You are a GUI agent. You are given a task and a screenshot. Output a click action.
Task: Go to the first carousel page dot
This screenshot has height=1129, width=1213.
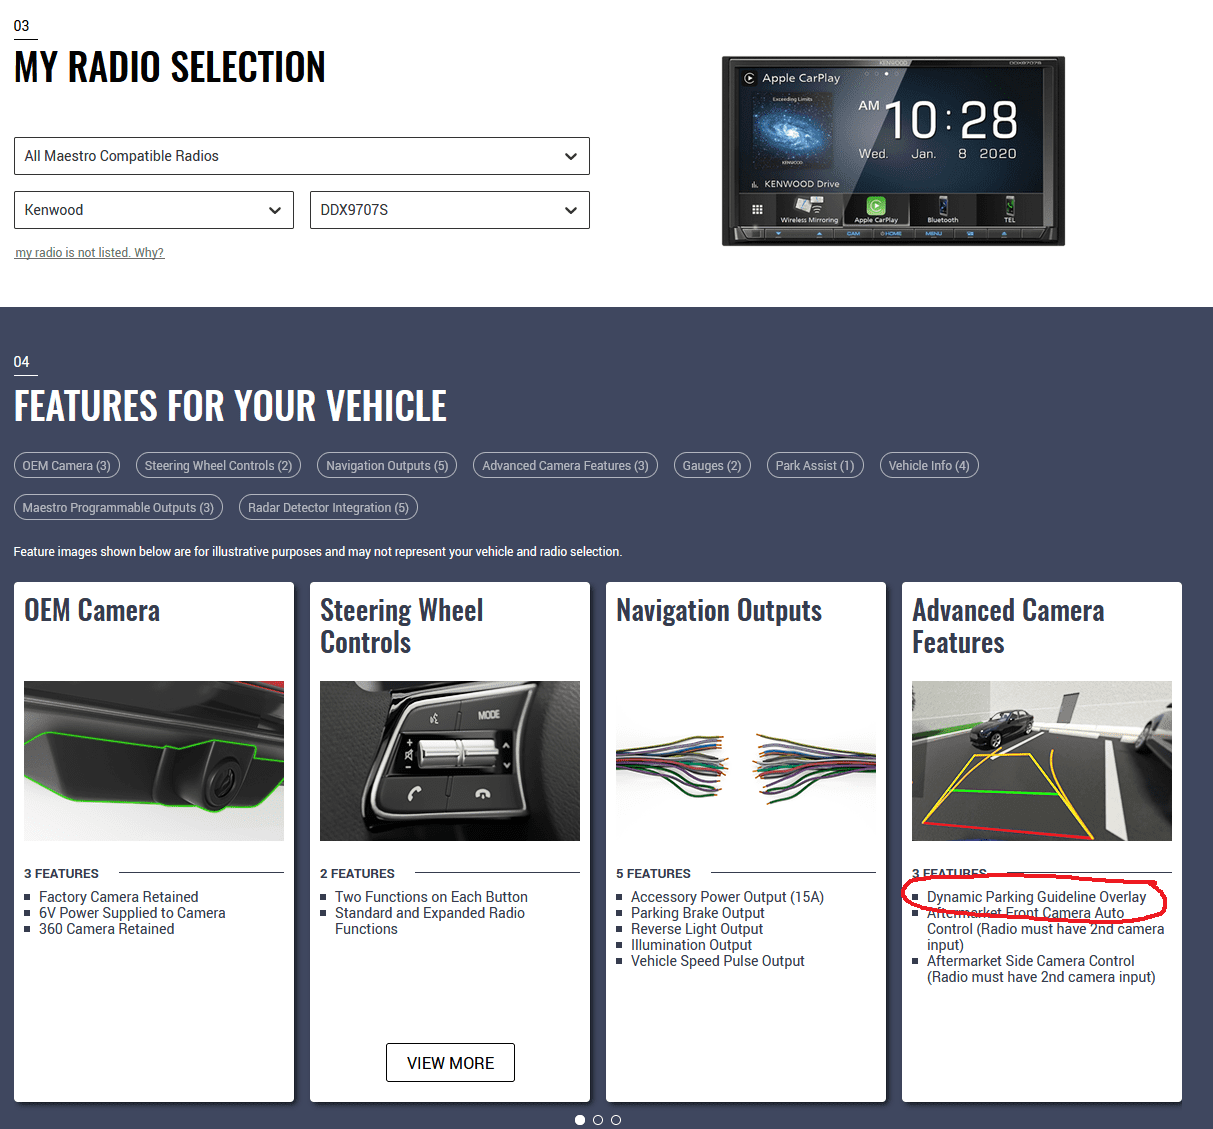pyautogui.click(x=580, y=1120)
